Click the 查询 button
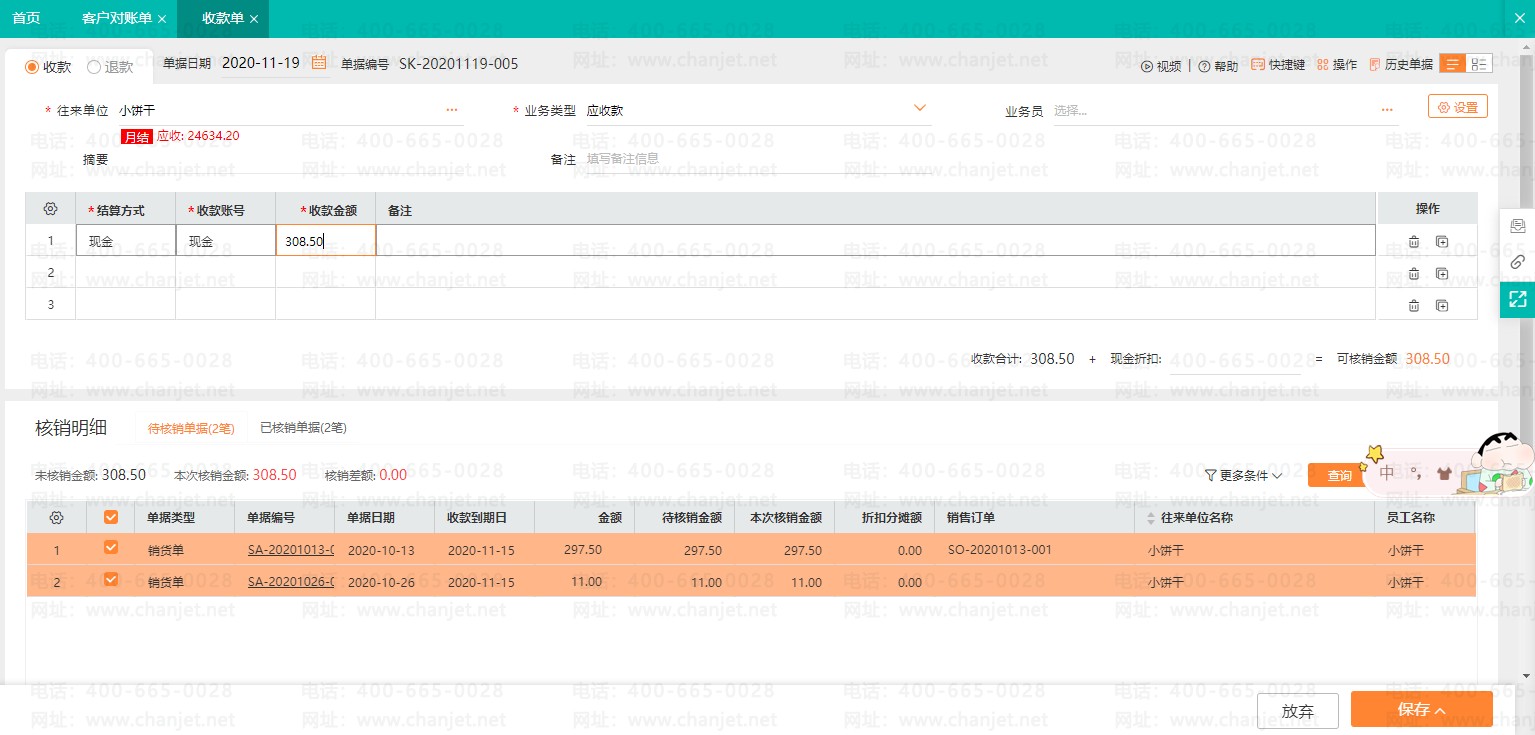Screen dimensions: 1535x735 point(1339,476)
